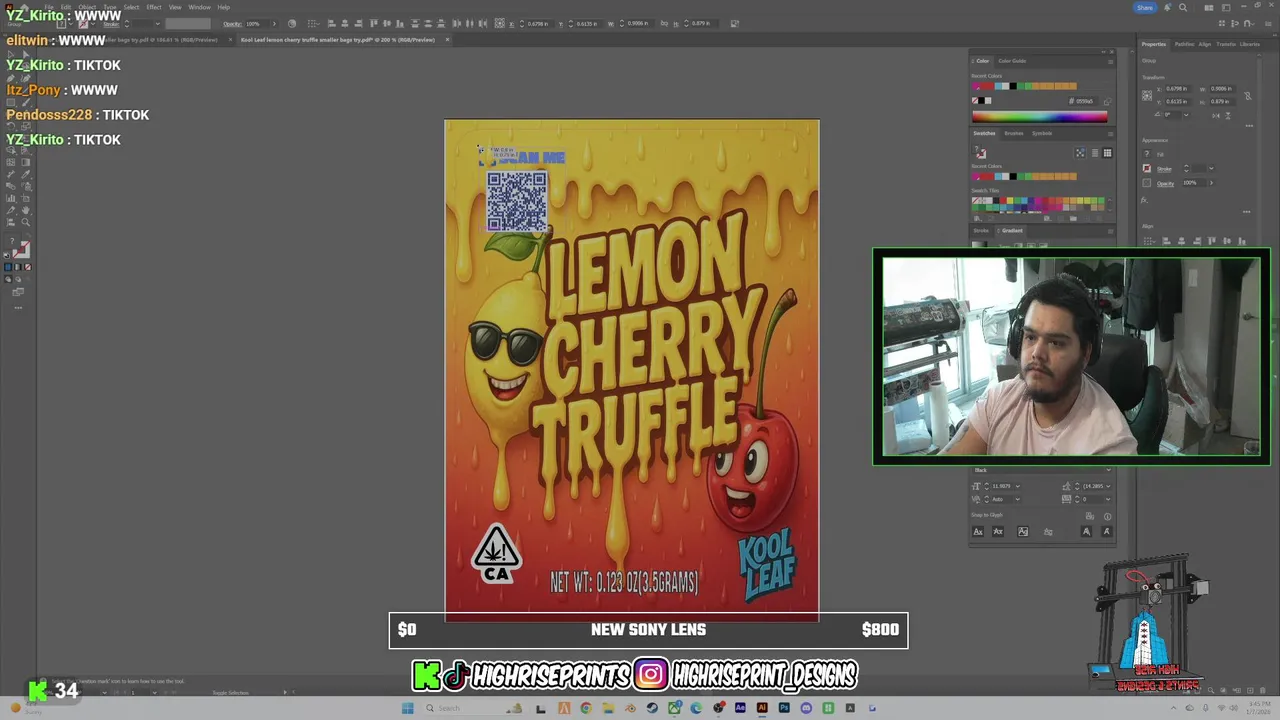Viewport: 1280px width, 720px height.
Task: Click the W width field in Properties
Action: 1222,89
